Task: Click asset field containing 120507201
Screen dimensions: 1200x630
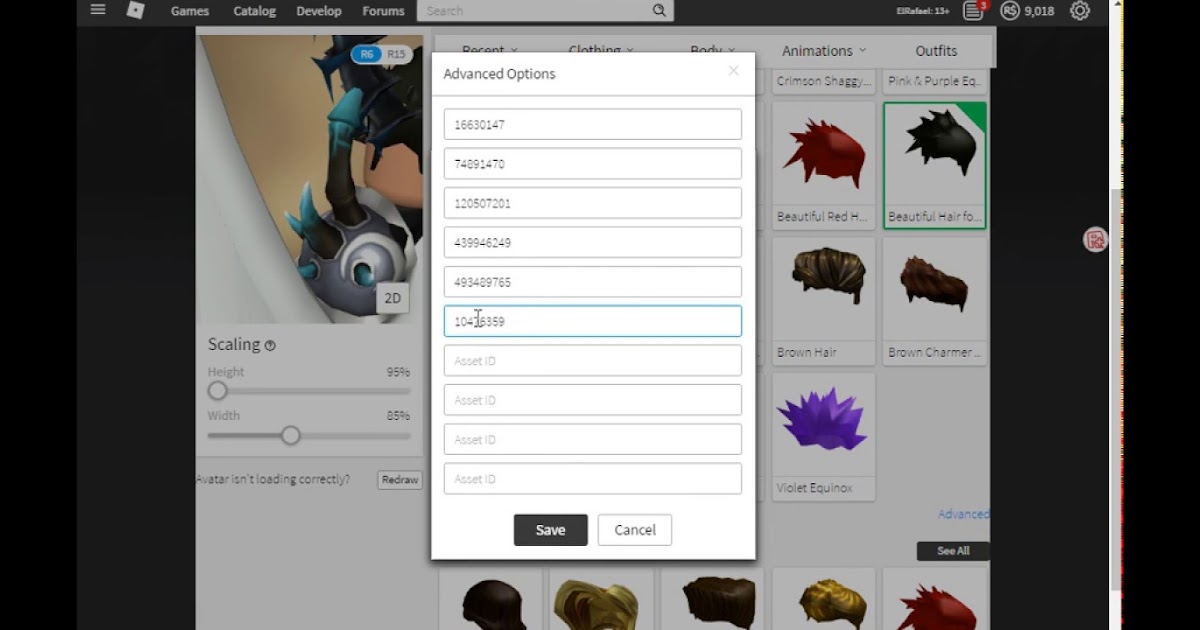Action: [x=593, y=203]
